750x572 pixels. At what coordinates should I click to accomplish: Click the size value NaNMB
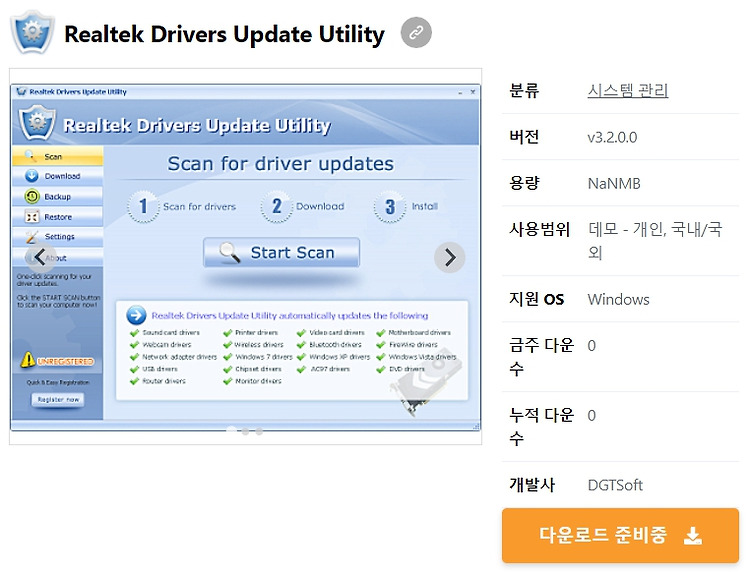coord(614,183)
